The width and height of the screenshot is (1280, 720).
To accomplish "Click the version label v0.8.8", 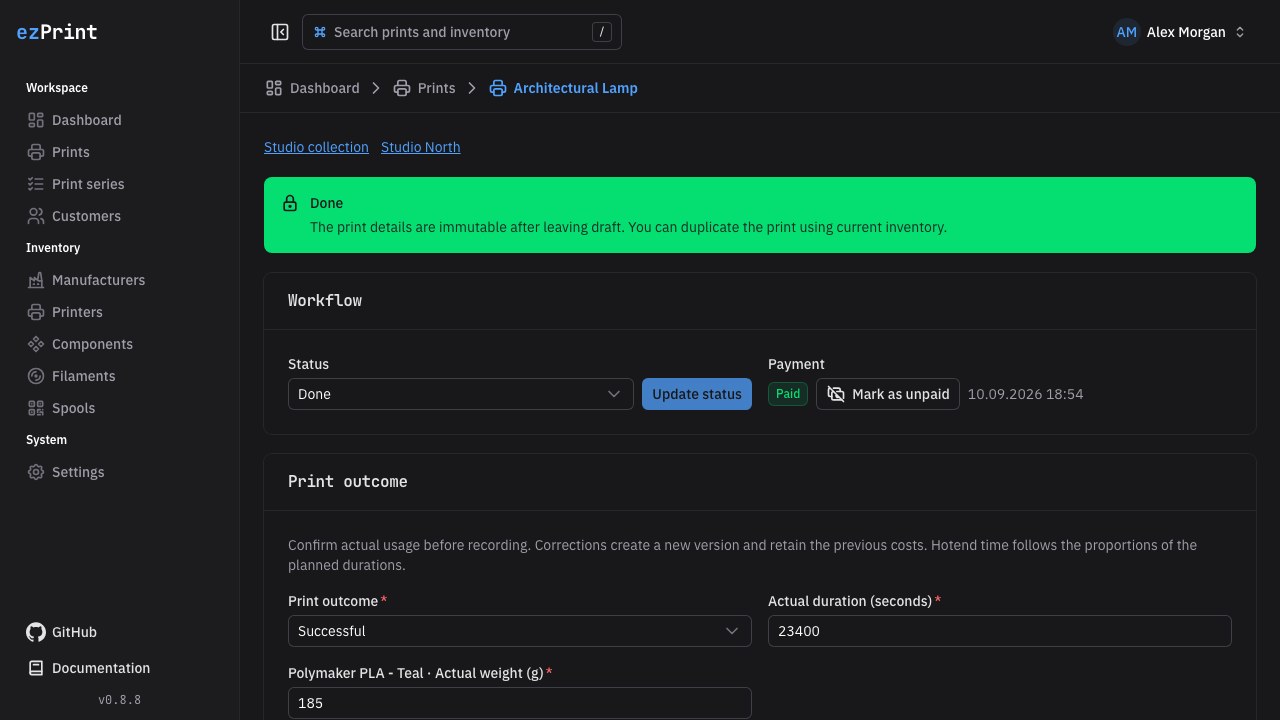I will pos(120,700).
